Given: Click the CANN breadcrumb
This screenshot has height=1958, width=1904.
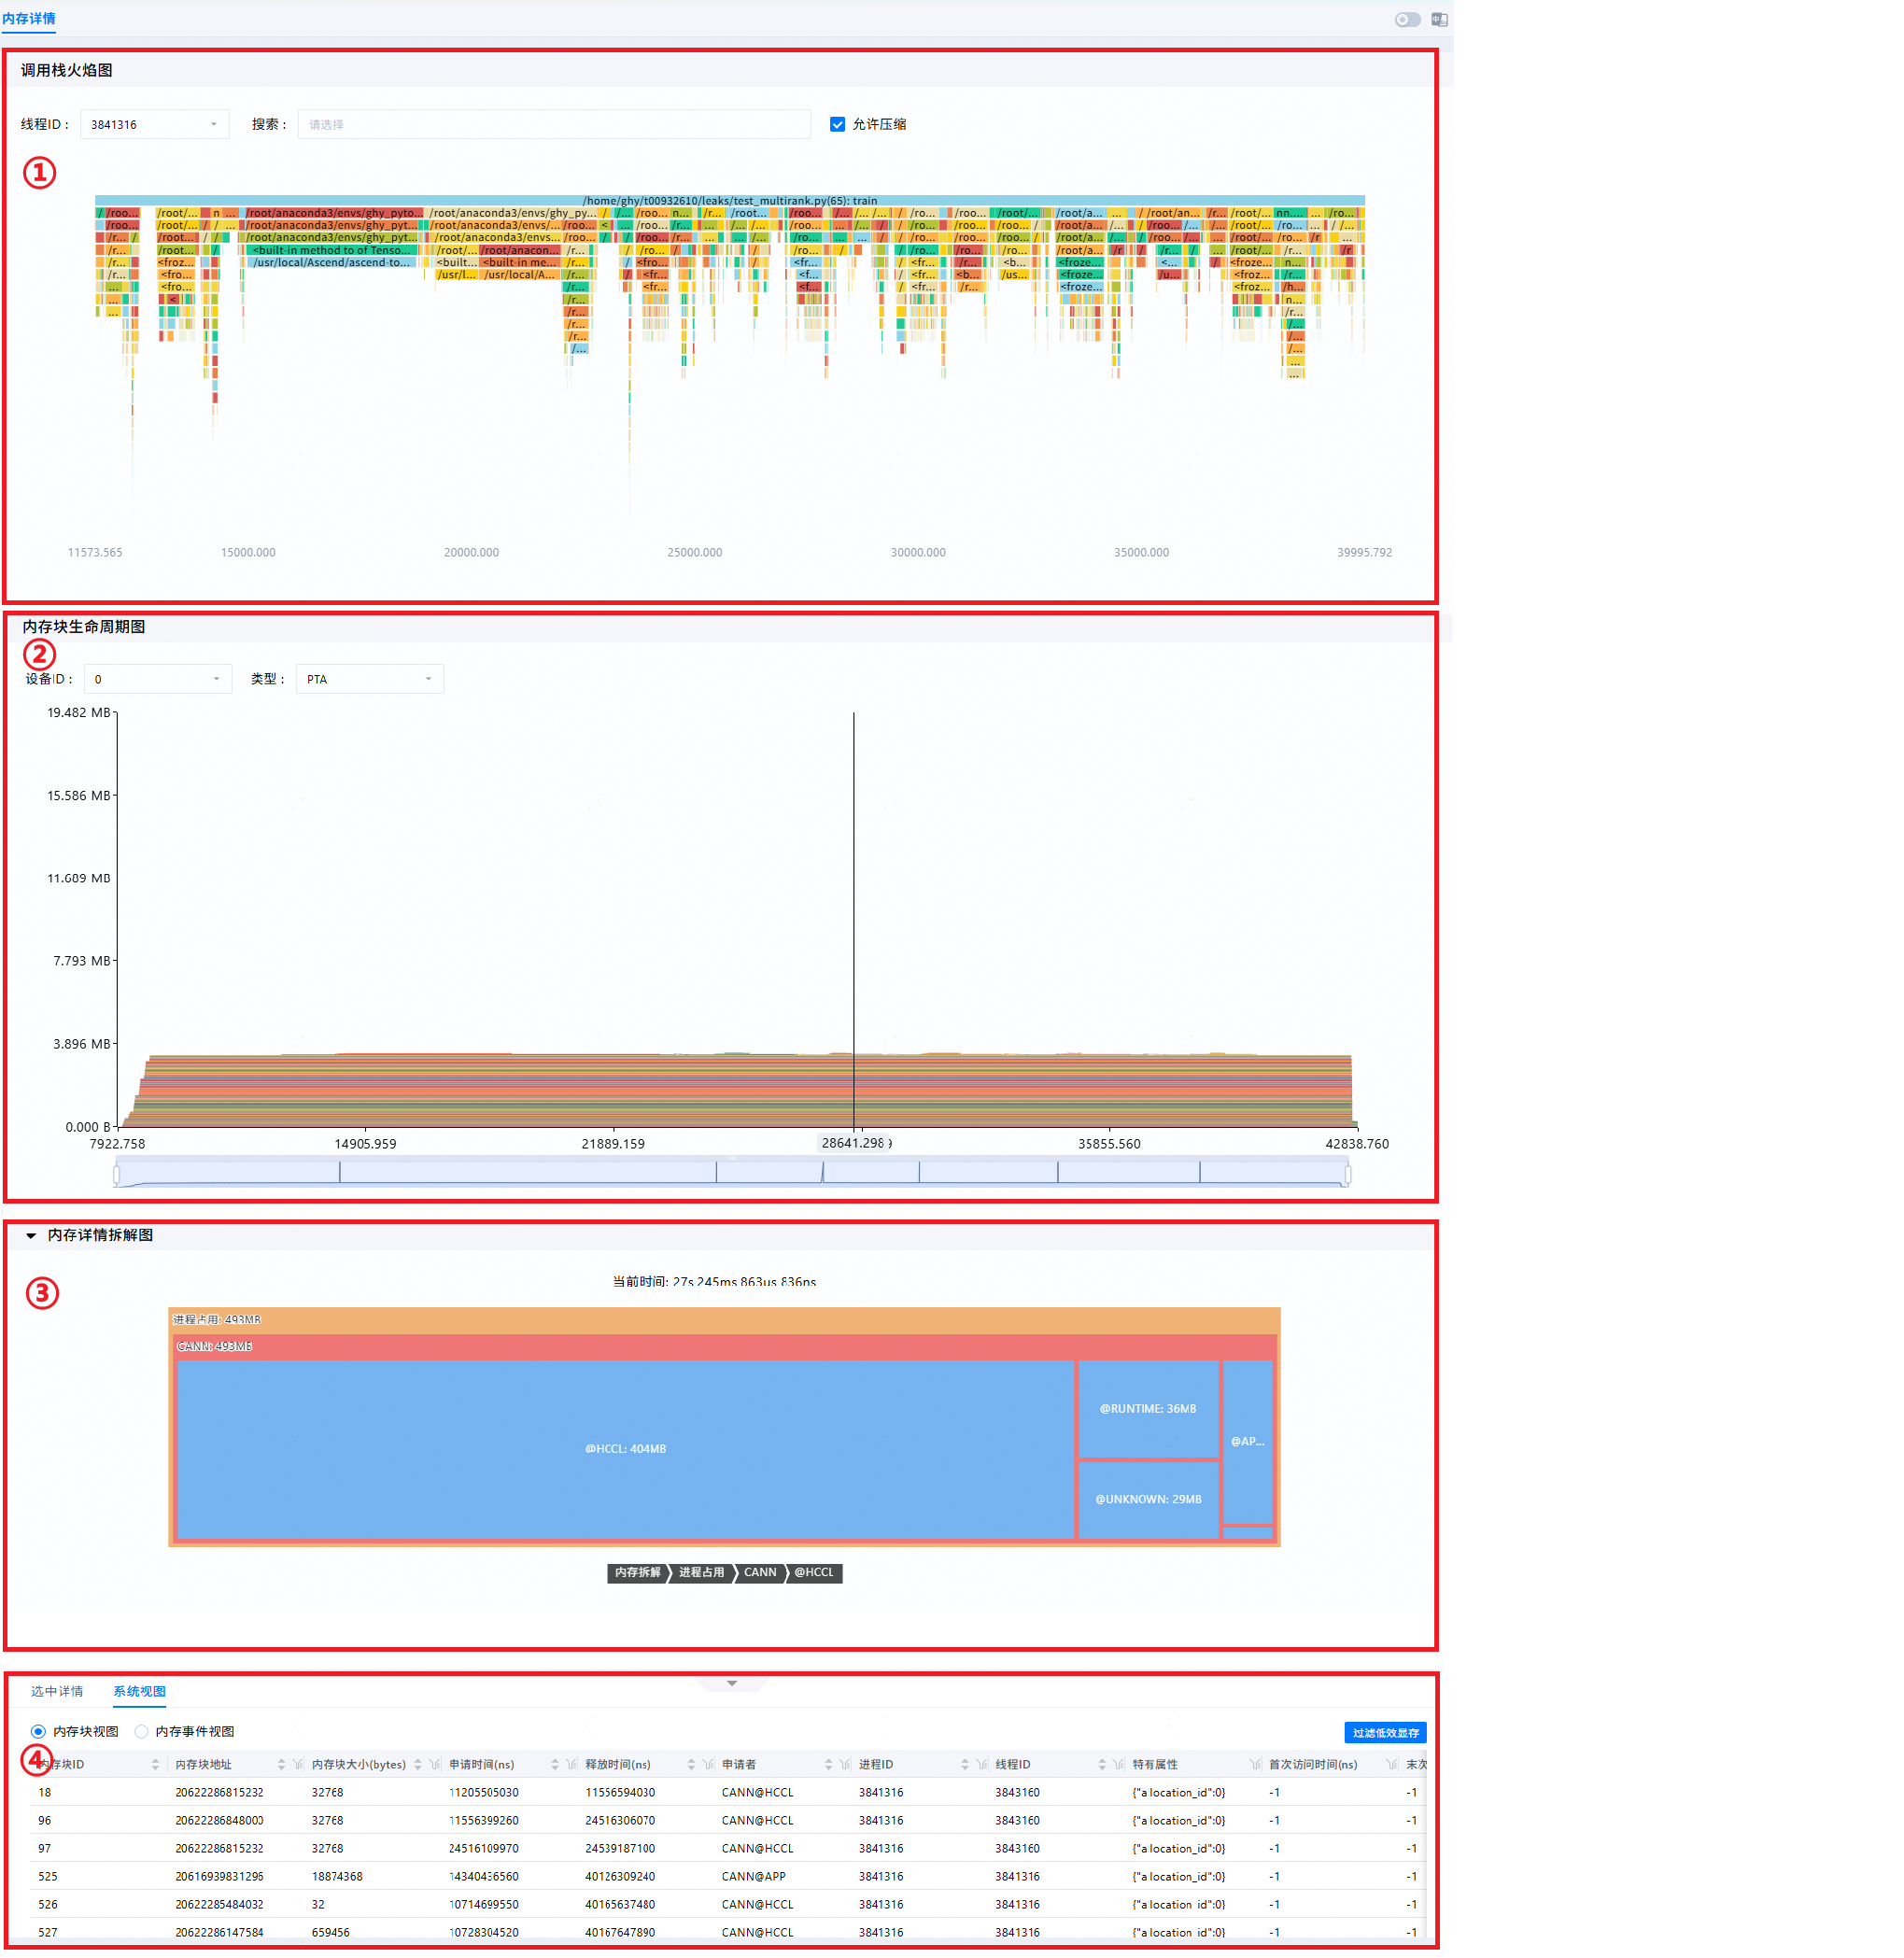Looking at the screenshot, I should pos(760,1573).
